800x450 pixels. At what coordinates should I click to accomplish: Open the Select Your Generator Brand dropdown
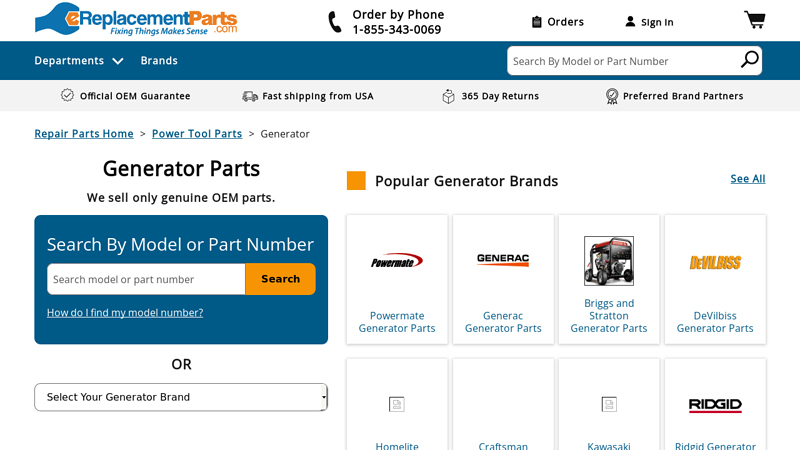pyautogui.click(x=181, y=397)
